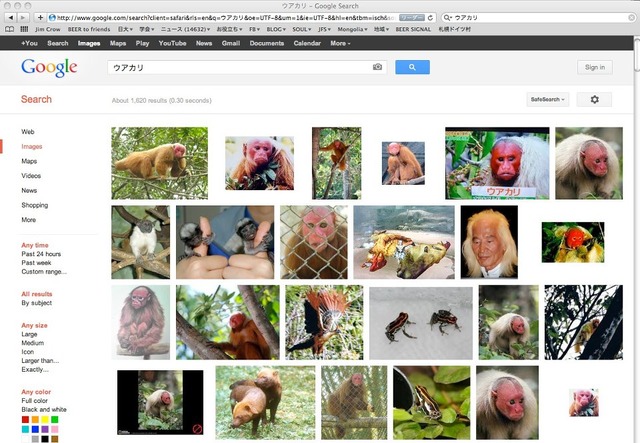Filter image size to Large
The image size is (640, 443).
click(x=29, y=334)
